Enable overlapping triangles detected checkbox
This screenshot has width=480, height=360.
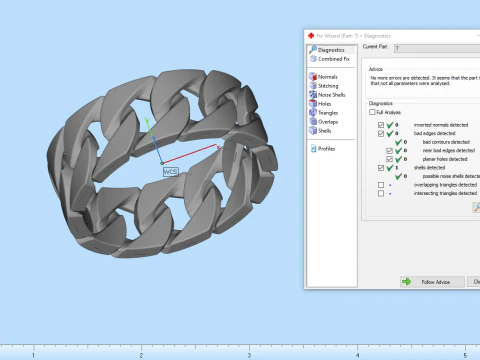coord(381,185)
